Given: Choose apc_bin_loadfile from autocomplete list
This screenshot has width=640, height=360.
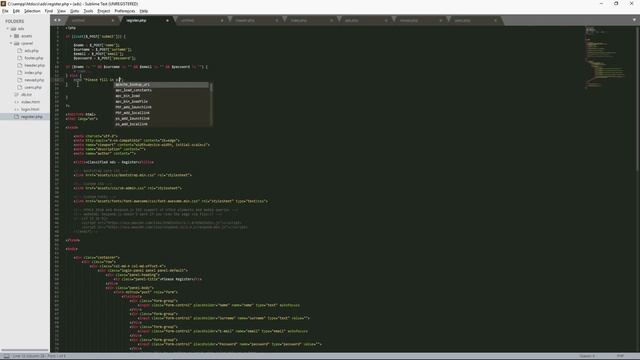Looking at the screenshot, I should pyautogui.click(x=161, y=102).
